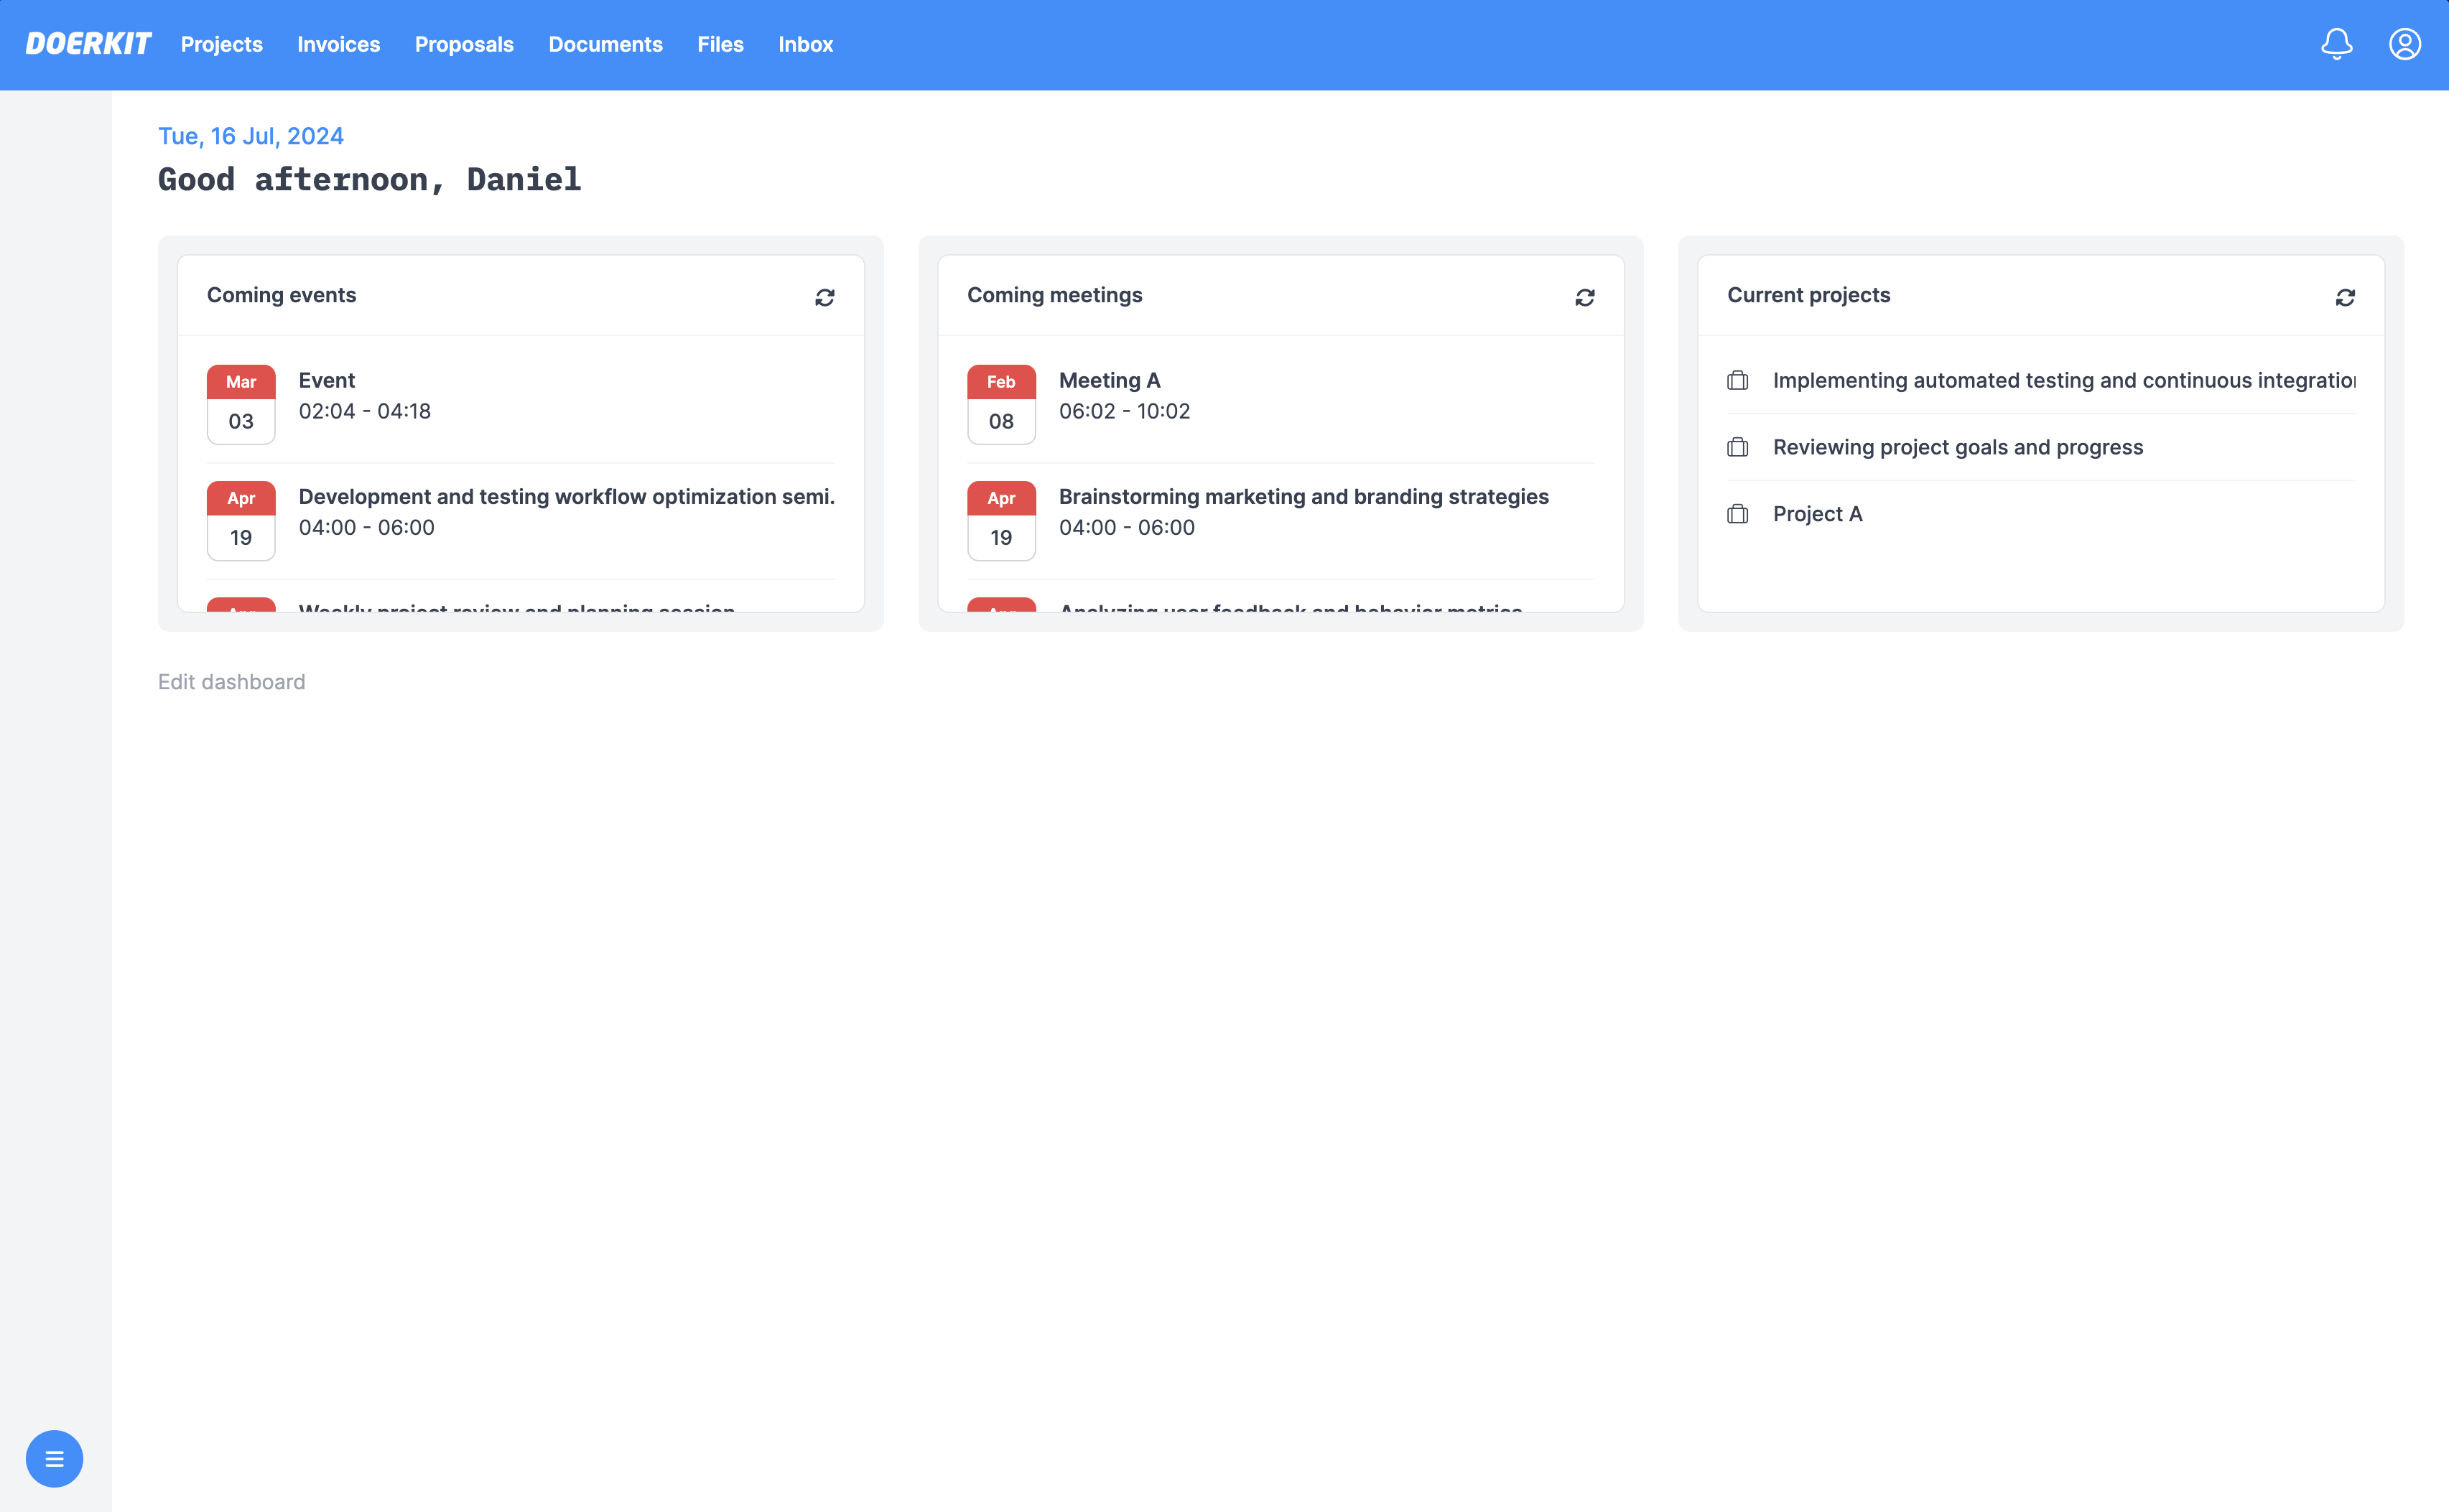
Task: Go to the Invoices page
Action: tap(338, 44)
